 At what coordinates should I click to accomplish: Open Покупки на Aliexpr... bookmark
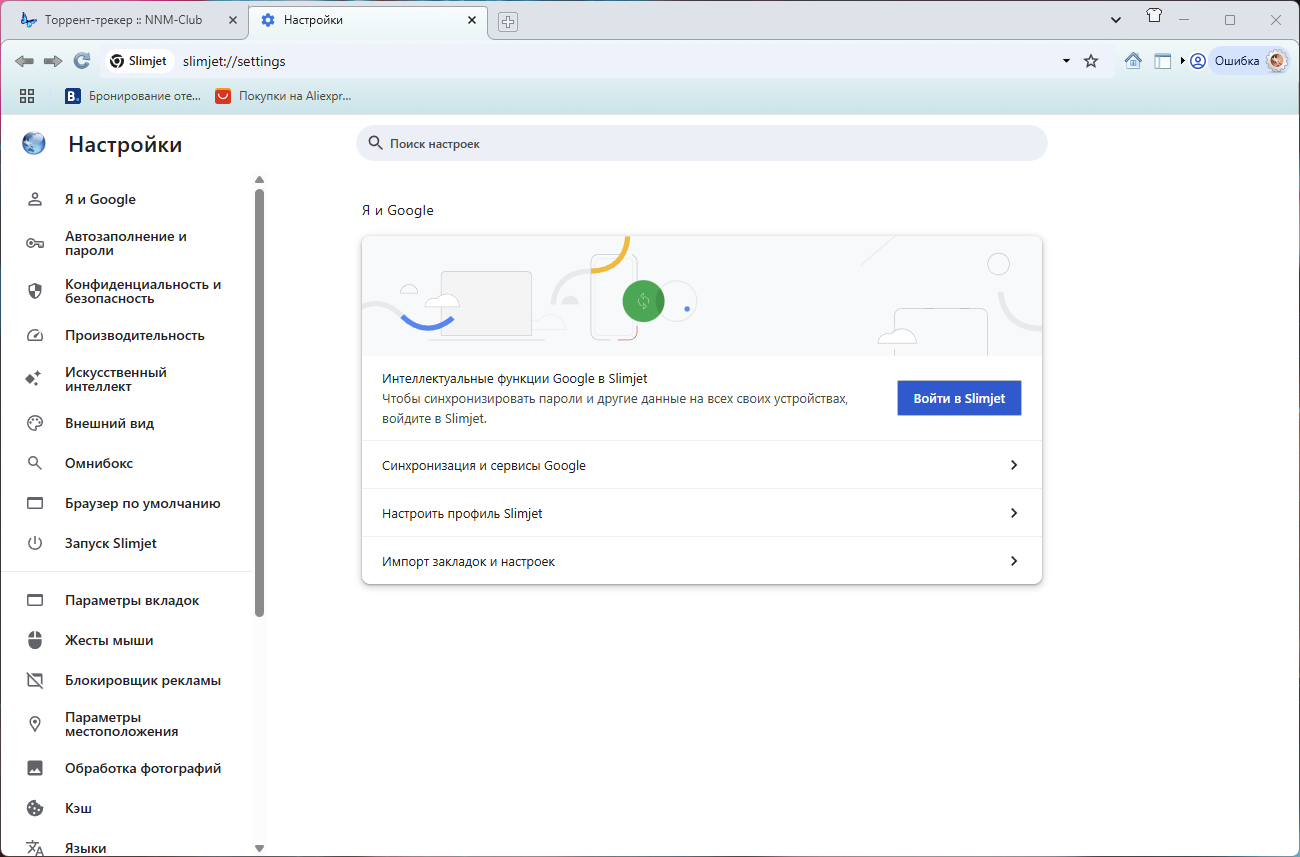[x=283, y=96]
